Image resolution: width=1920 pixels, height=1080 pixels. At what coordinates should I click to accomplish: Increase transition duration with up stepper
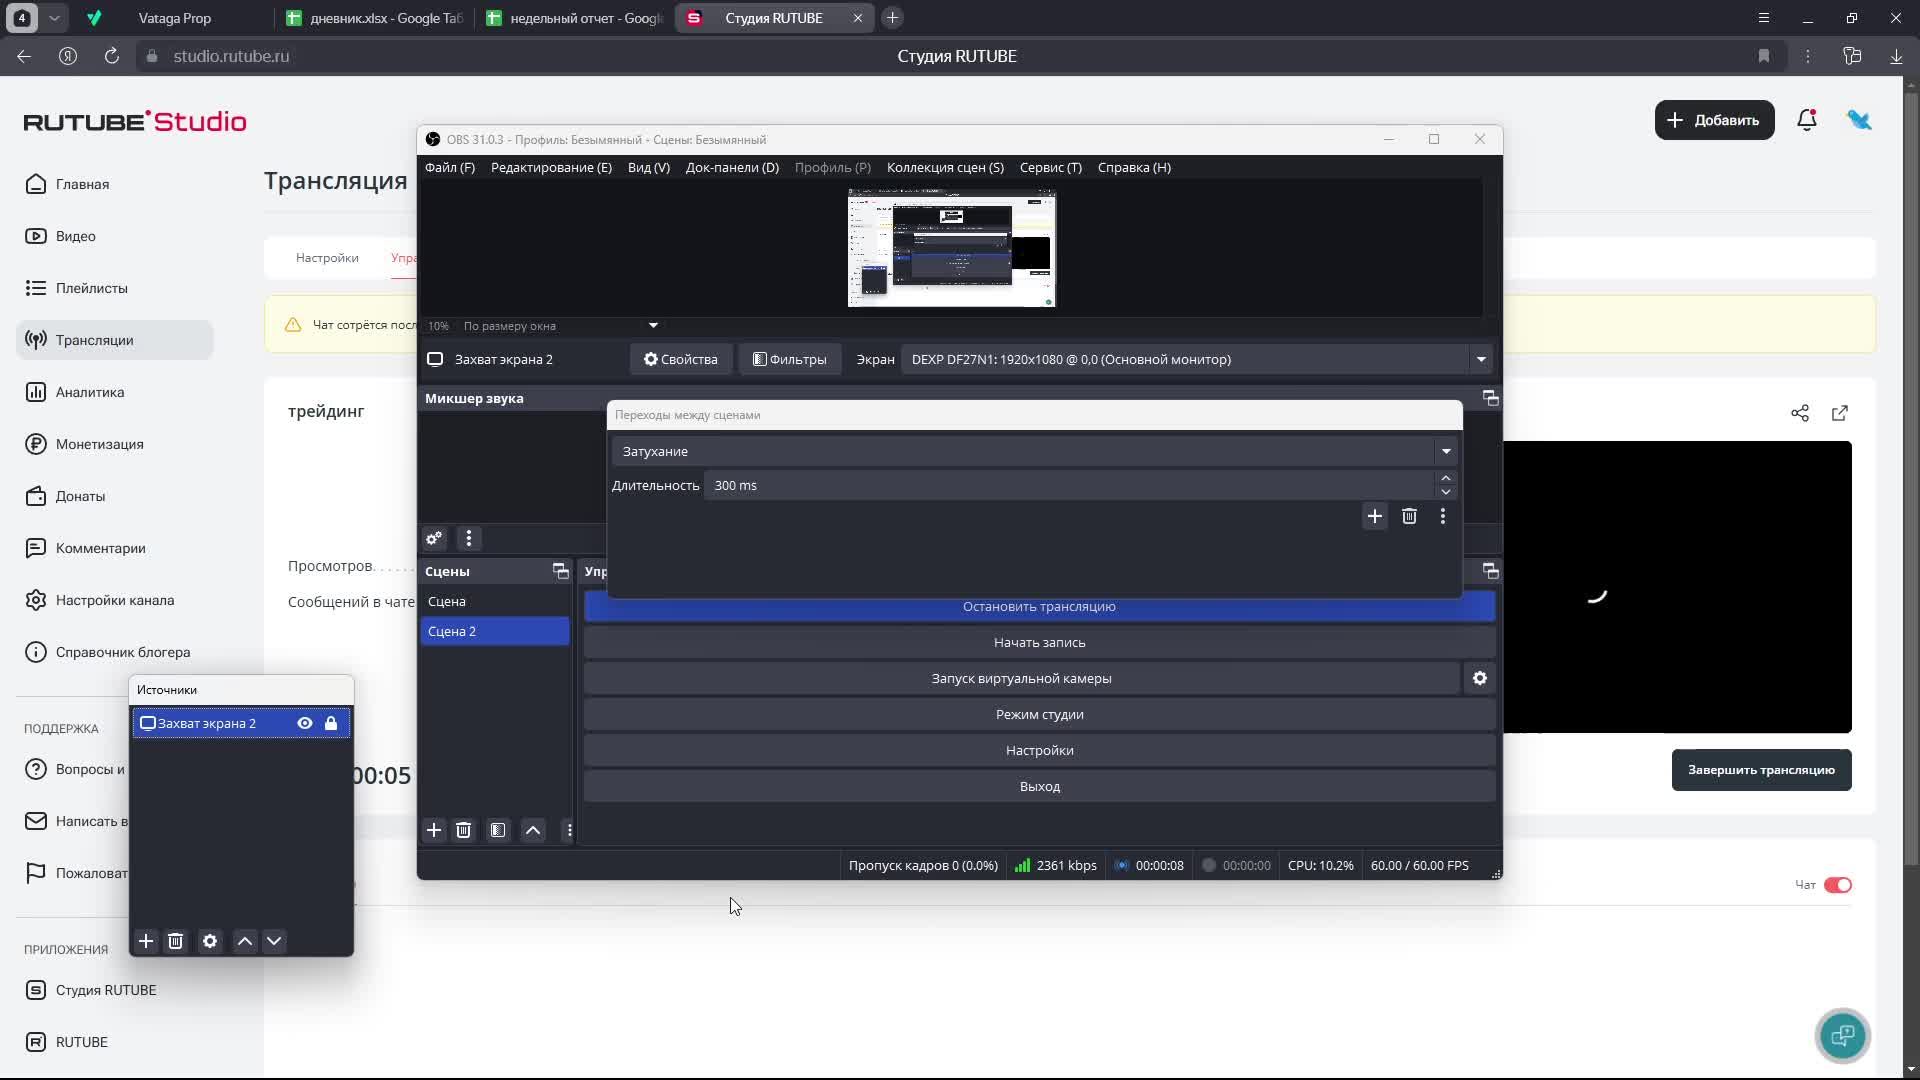[x=1446, y=478]
